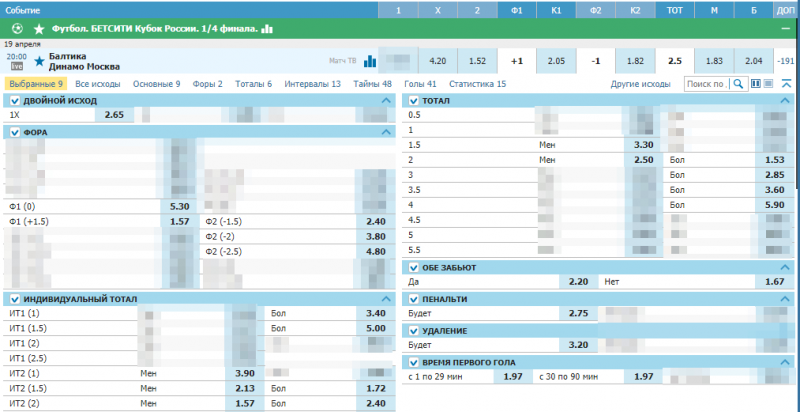Uncheck the ДВОЙНОЙ ИСХОД checkbox
Image resolution: width=800 pixels, height=412 pixels.
click(14, 101)
